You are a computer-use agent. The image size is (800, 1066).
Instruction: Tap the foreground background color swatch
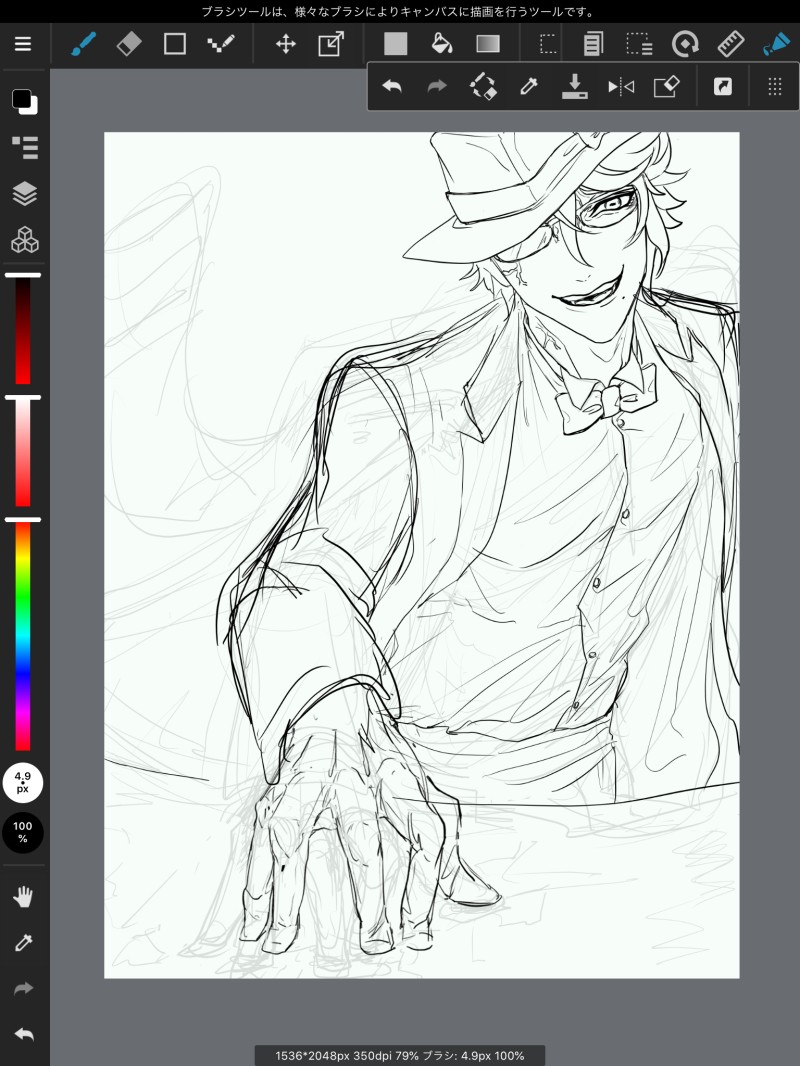coord(24,101)
